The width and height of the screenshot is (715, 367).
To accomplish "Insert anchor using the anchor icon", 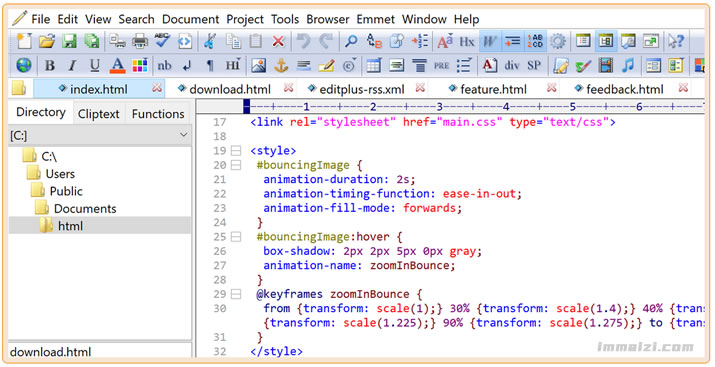I will pos(281,66).
